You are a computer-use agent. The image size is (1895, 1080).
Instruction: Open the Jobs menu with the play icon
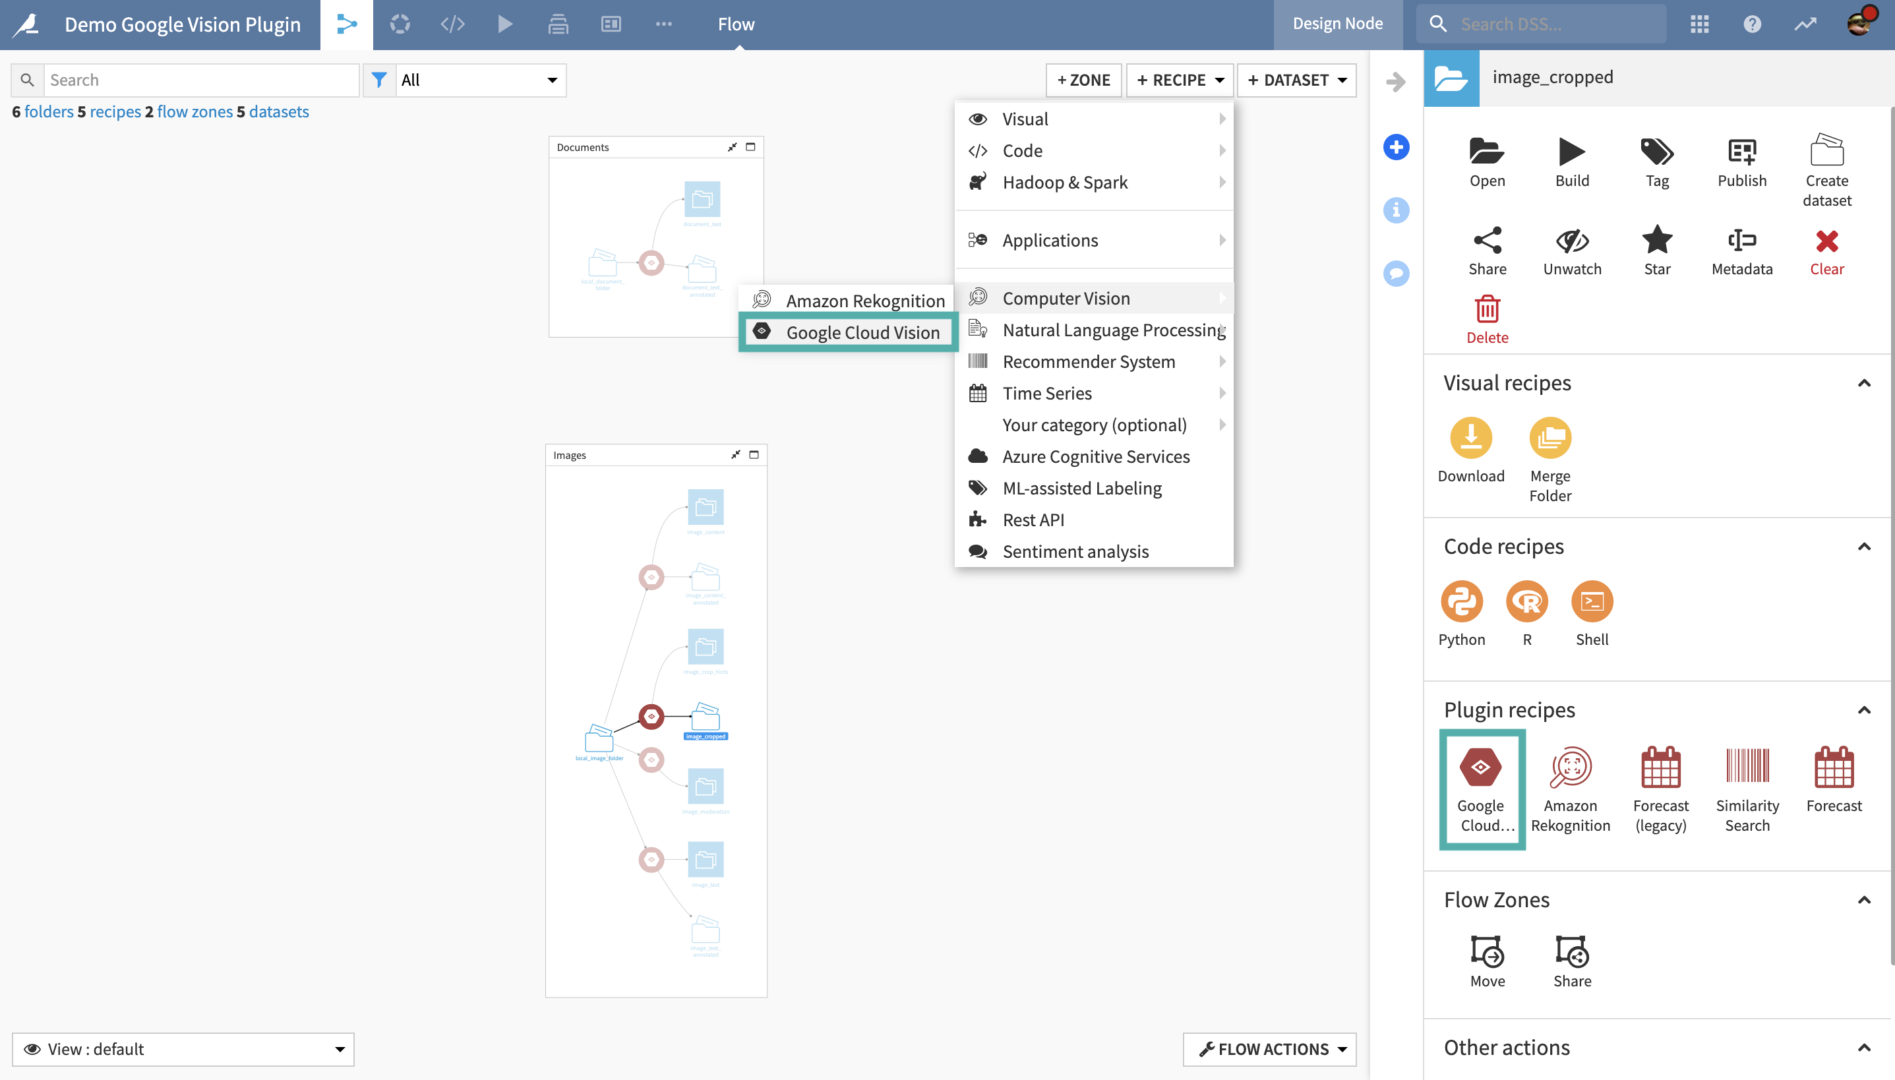pyautogui.click(x=505, y=24)
